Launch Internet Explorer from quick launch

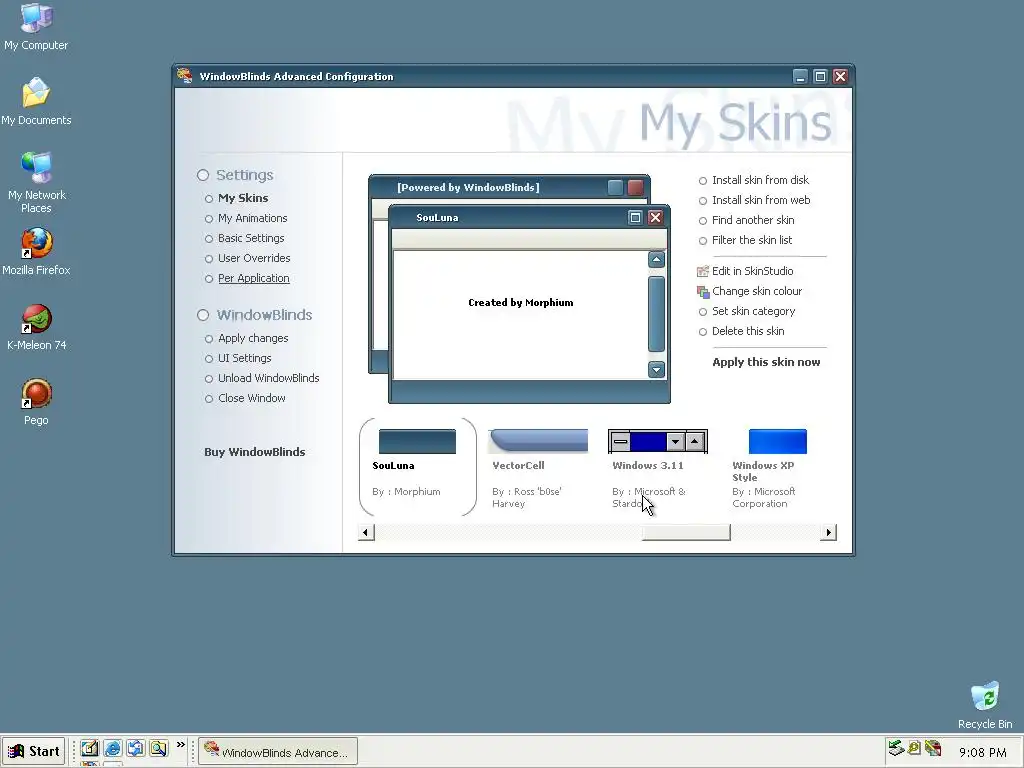(112, 748)
